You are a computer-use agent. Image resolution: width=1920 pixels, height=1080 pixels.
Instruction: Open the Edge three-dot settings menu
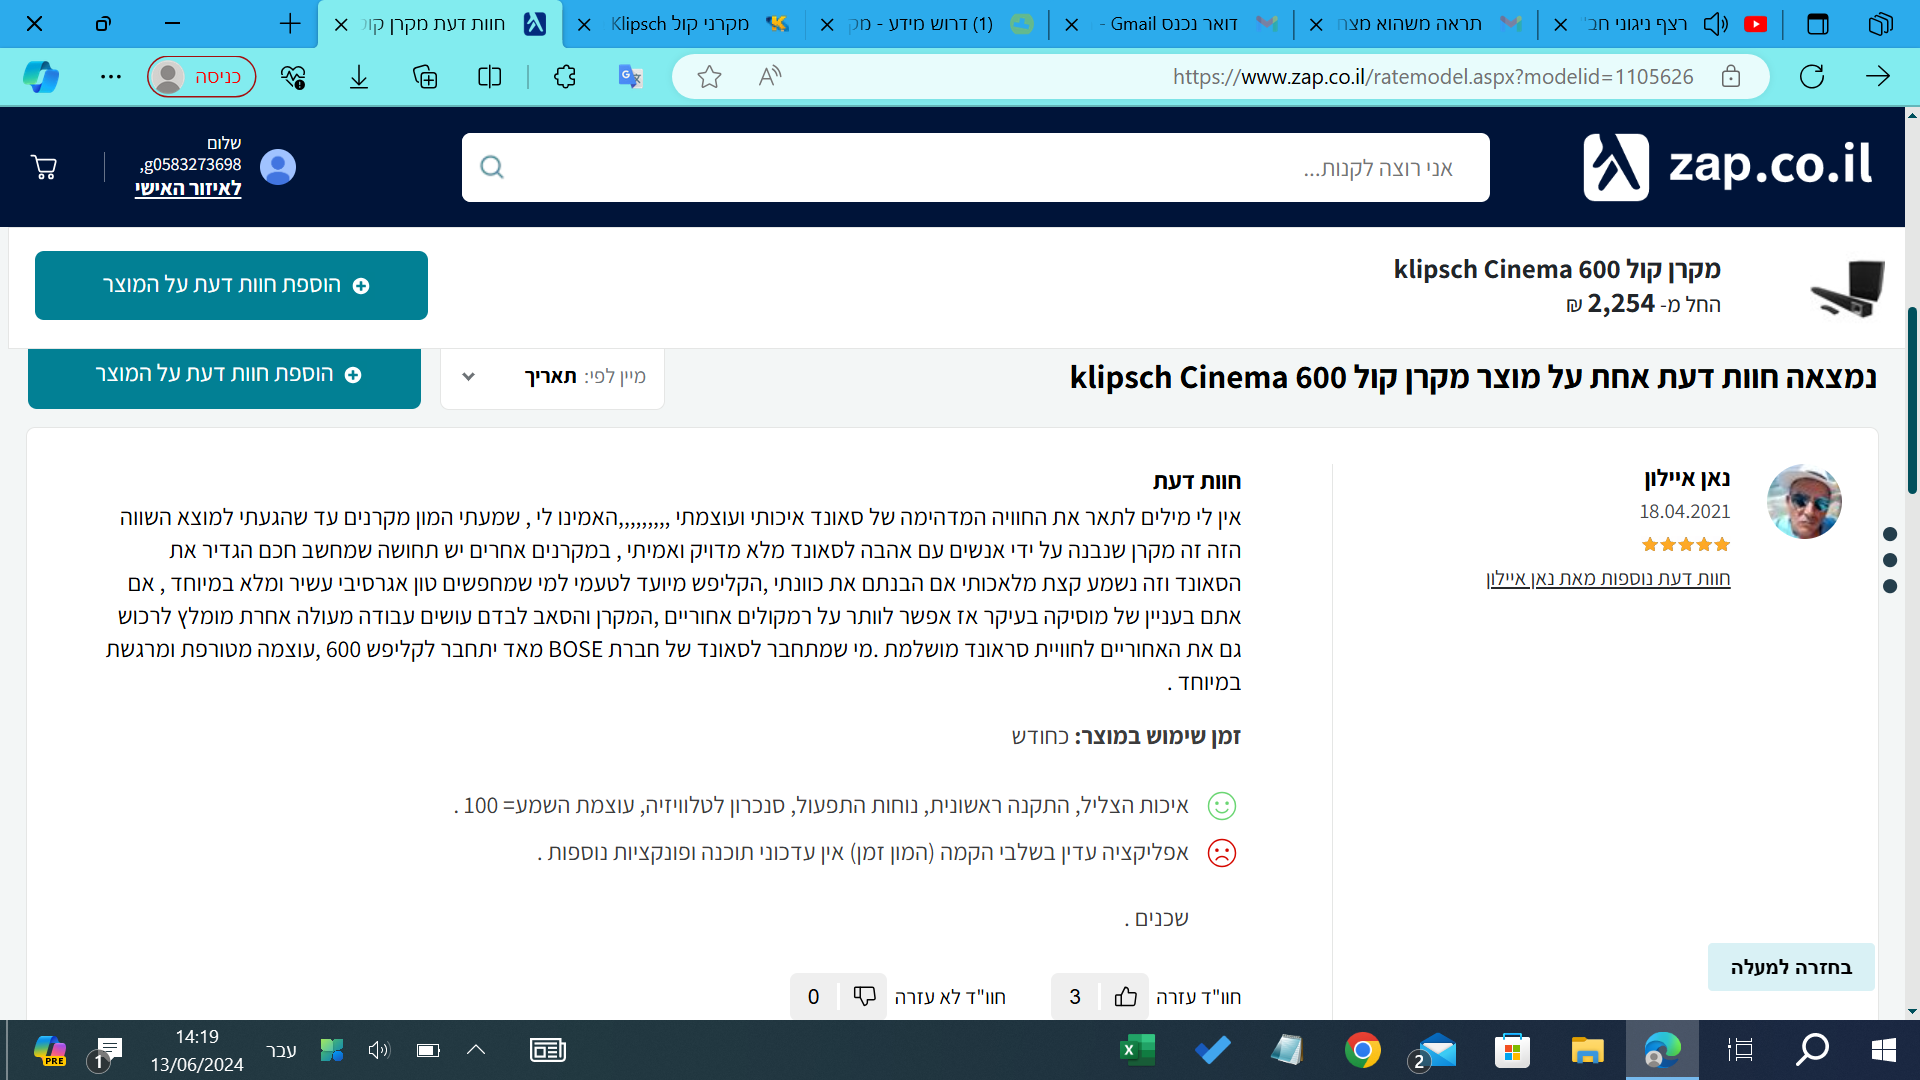tap(110, 76)
